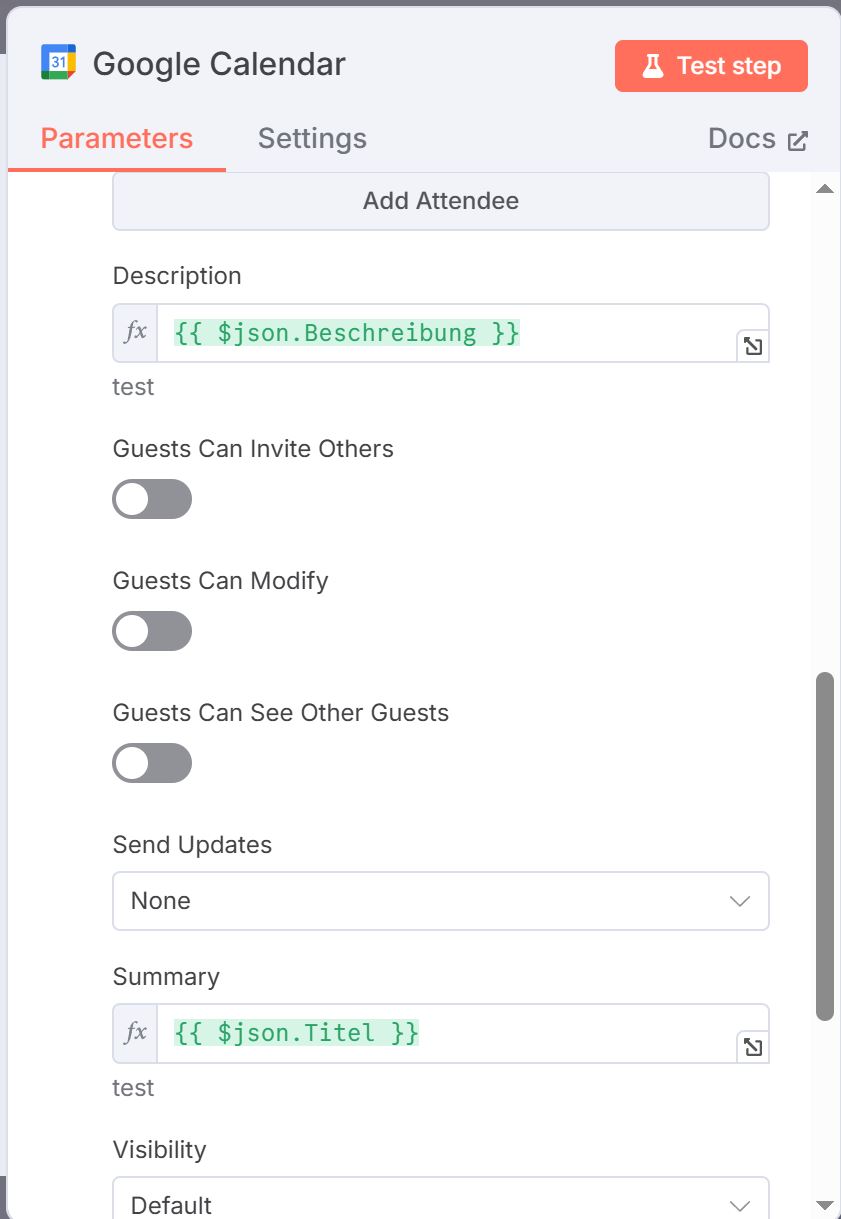Click the scroll-down arrow of the panel
The width and height of the screenshot is (841, 1219).
click(824, 1204)
